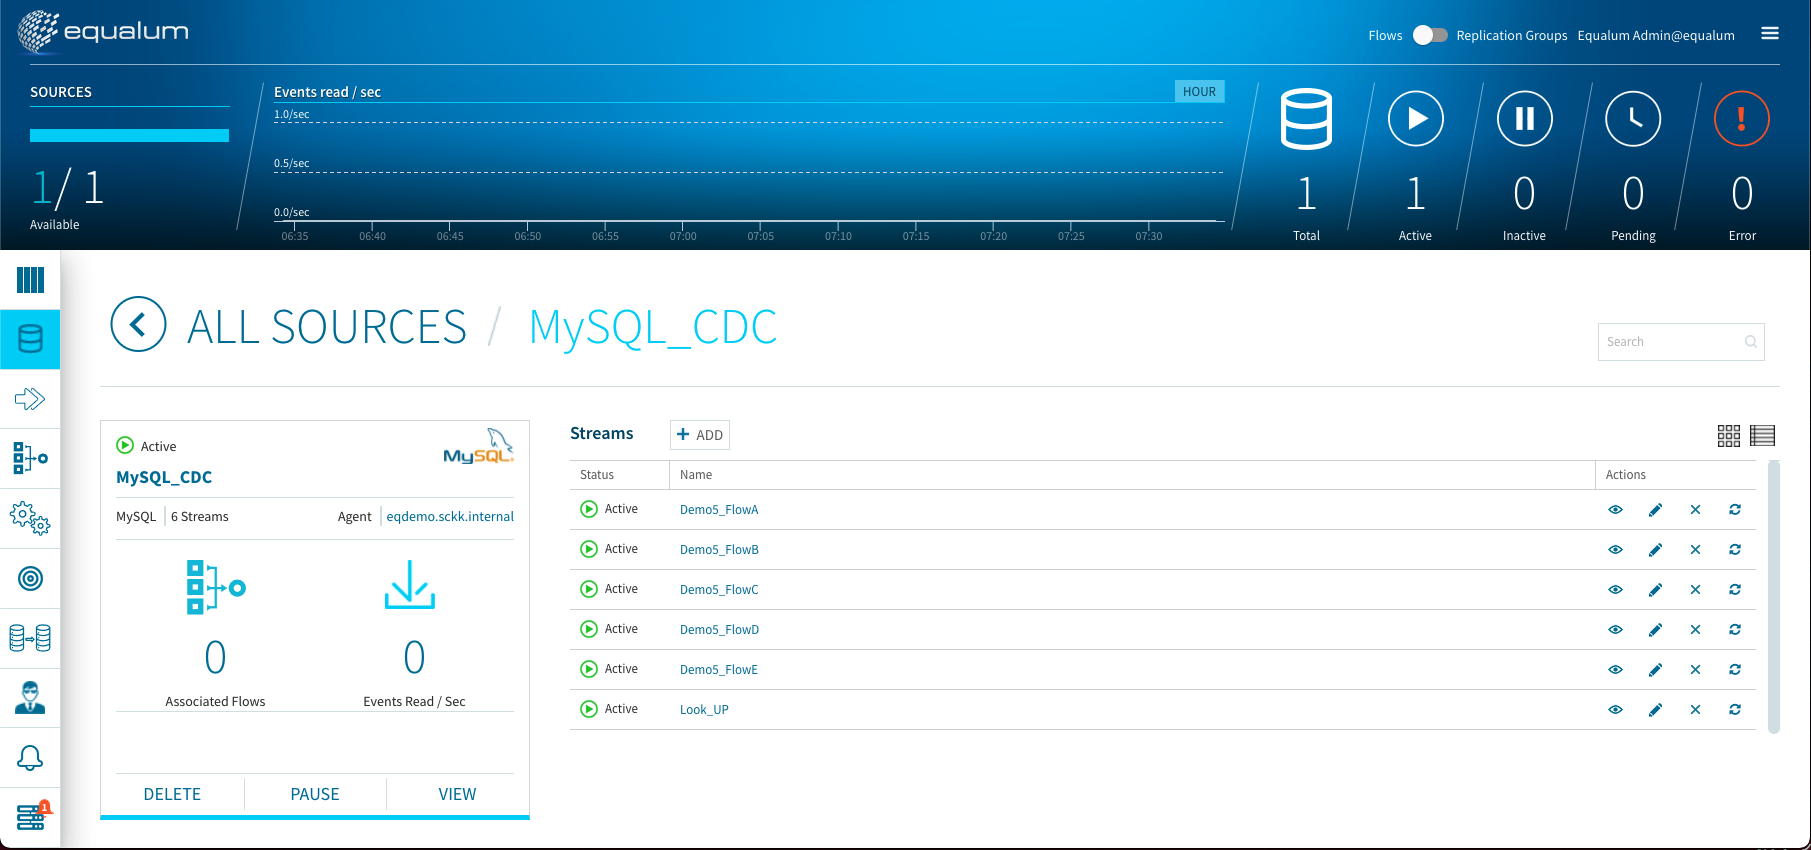Viewport: 1811px width, 850px height.
Task: Toggle Flows / Replication Groups switch
Action: click(x=1430, y=35)
